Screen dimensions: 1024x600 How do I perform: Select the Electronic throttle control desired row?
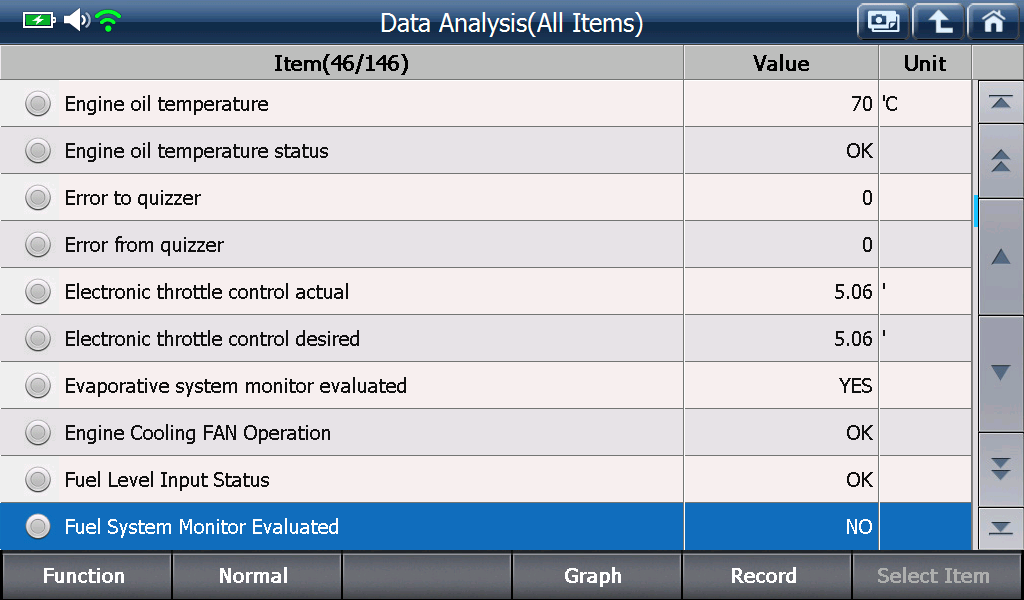pos(485,339)
